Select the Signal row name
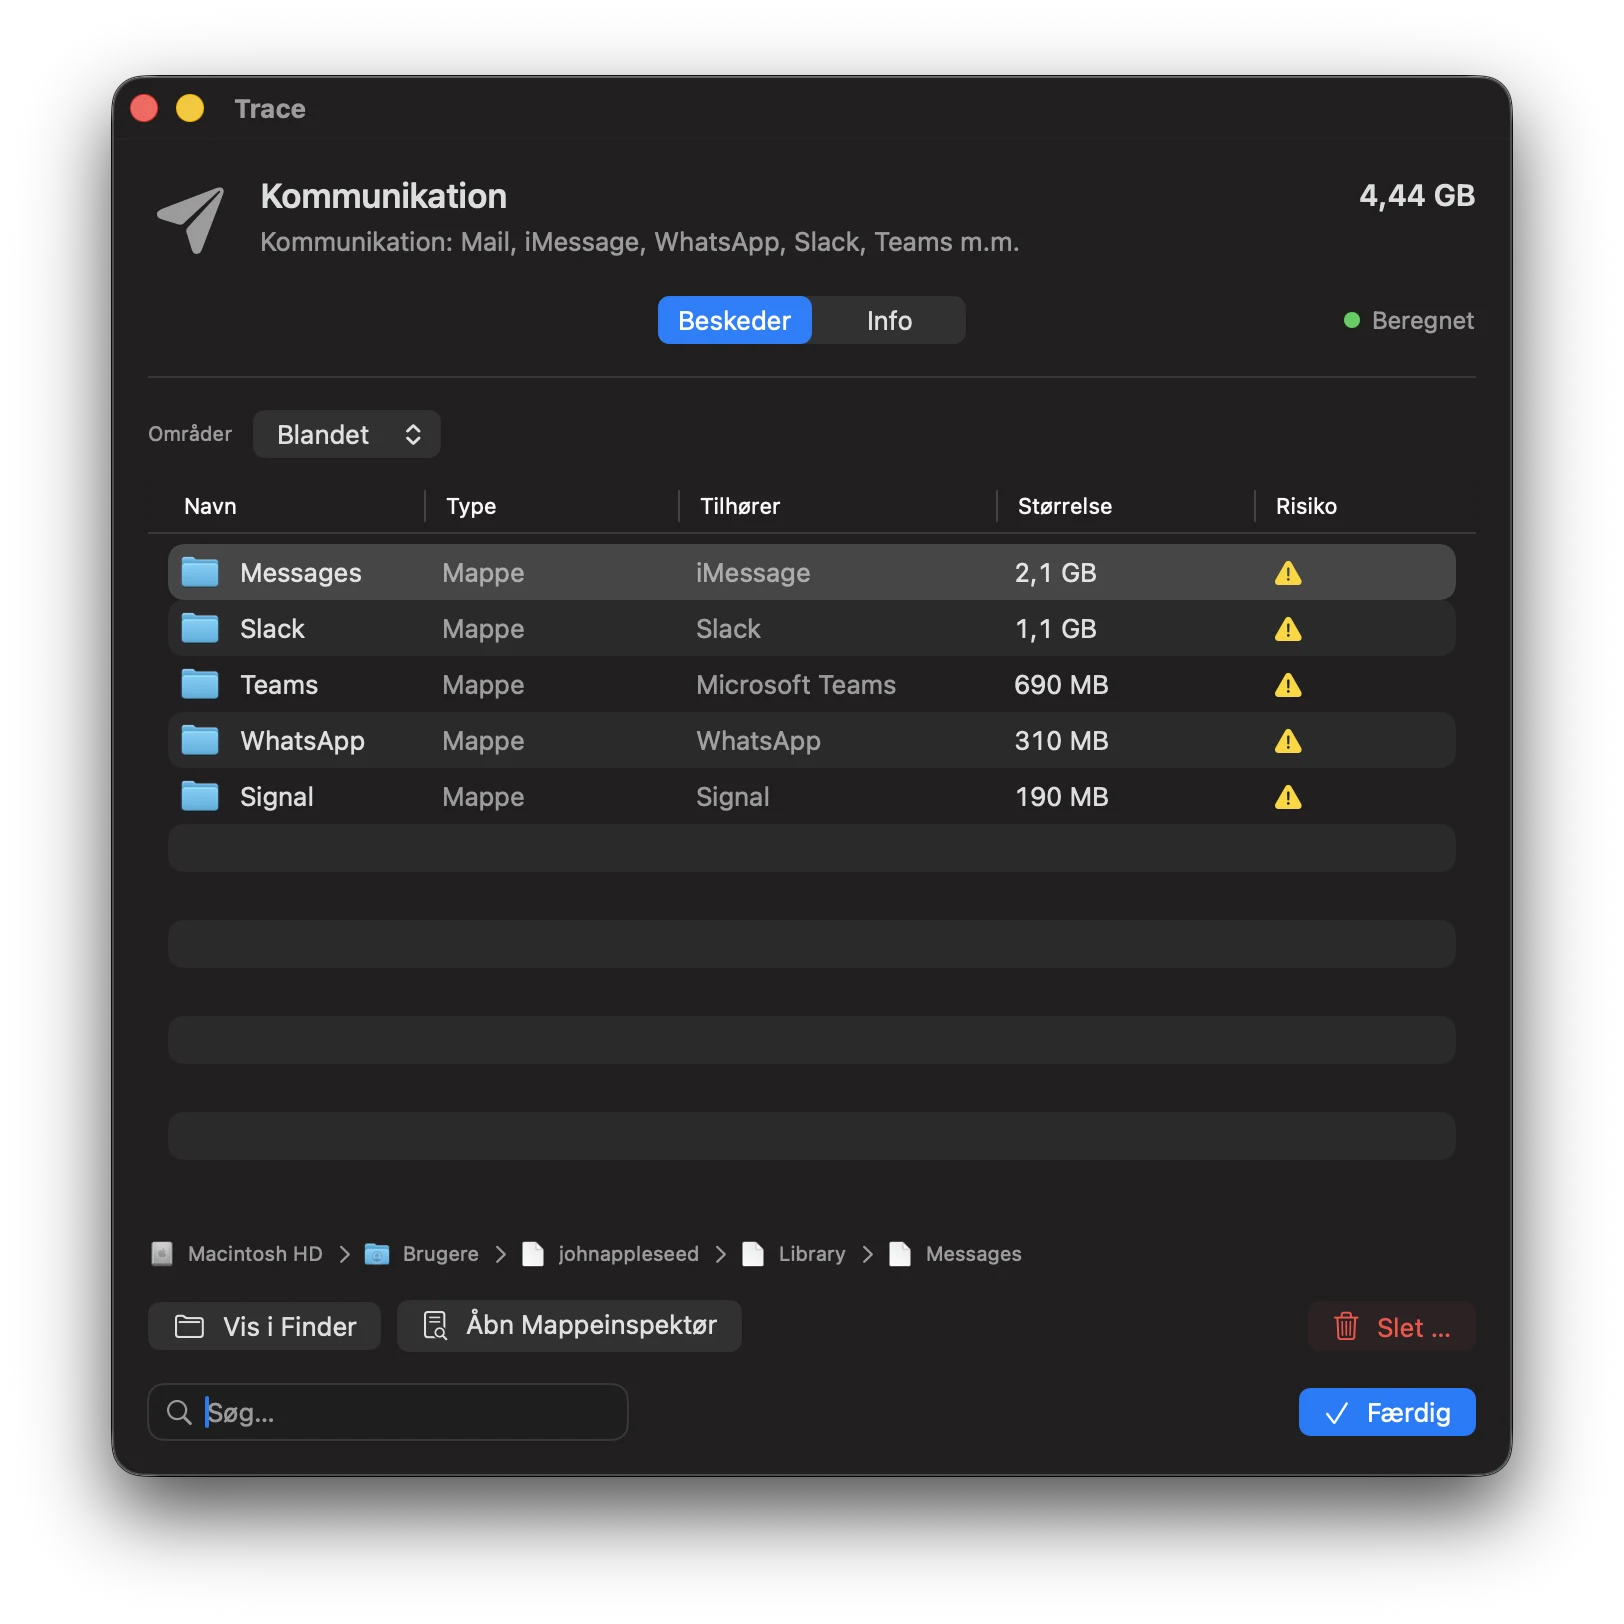The height and width of the screenshot is (1624, 1624). tap(277, 797)
